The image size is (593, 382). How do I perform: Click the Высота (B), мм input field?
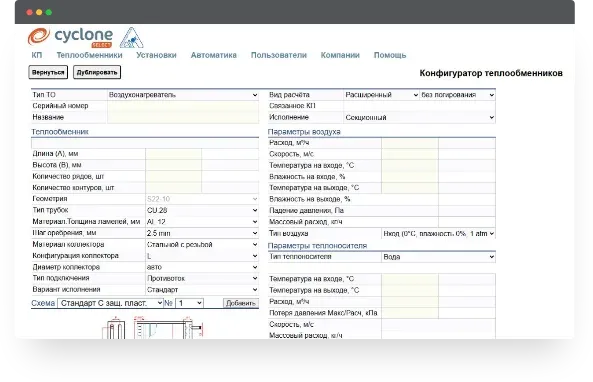[174, 165]
